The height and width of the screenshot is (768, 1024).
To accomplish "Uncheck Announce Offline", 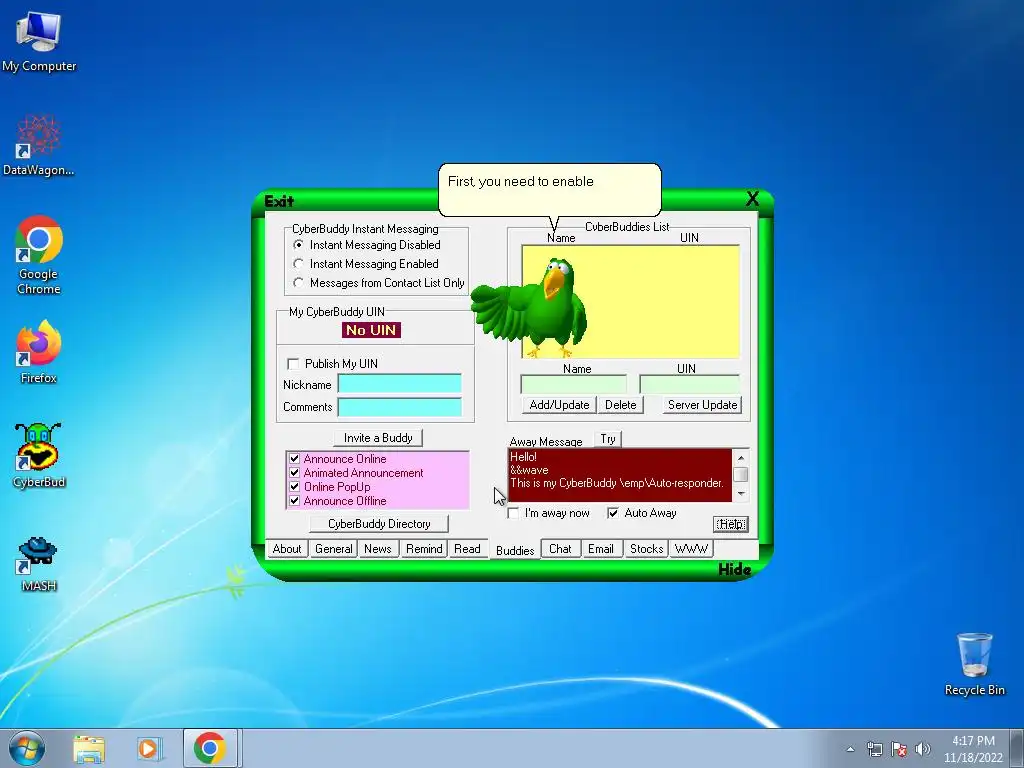I will pyautogui.click(x=295, y=501).
